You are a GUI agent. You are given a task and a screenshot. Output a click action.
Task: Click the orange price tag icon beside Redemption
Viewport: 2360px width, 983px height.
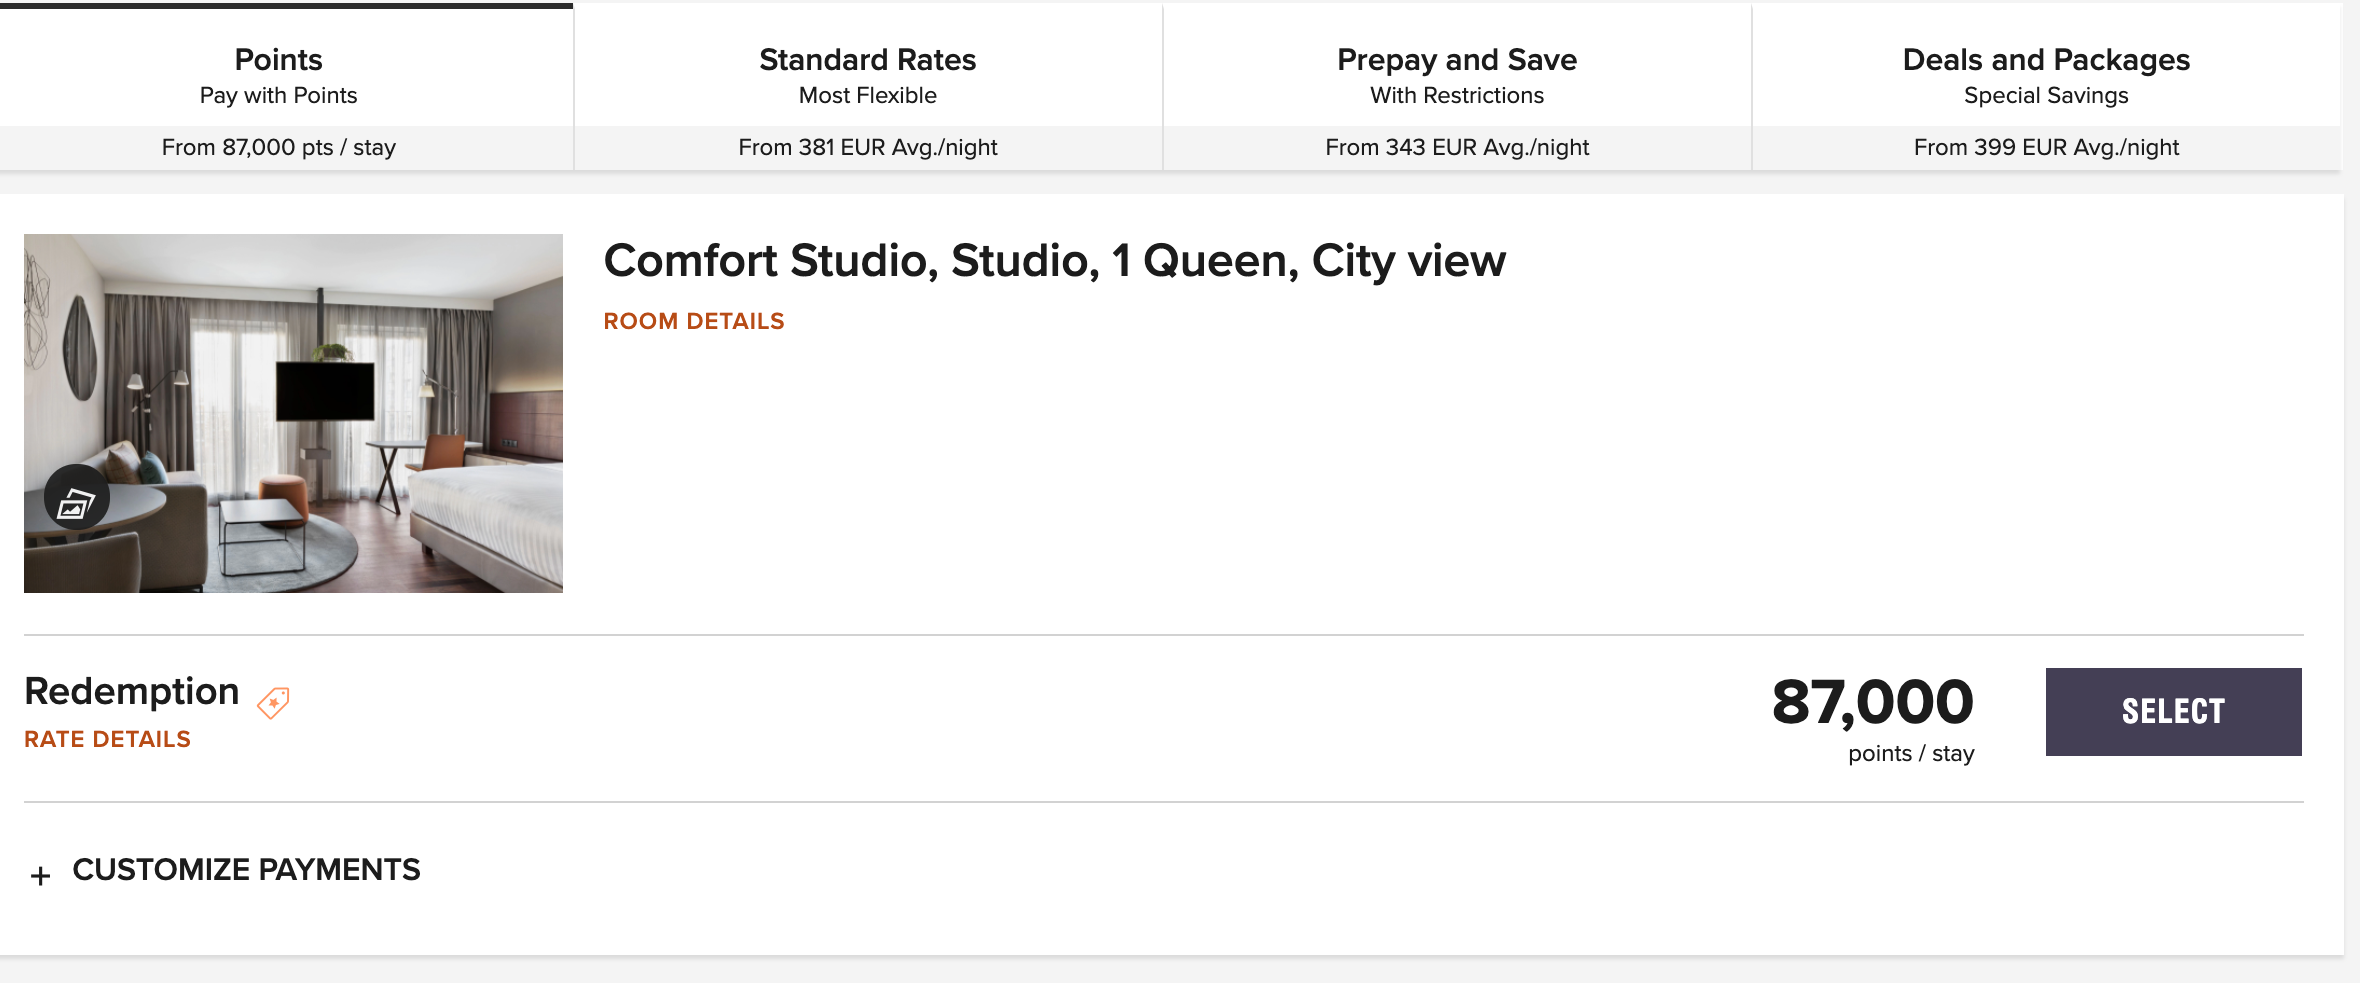tap(275, 702)
